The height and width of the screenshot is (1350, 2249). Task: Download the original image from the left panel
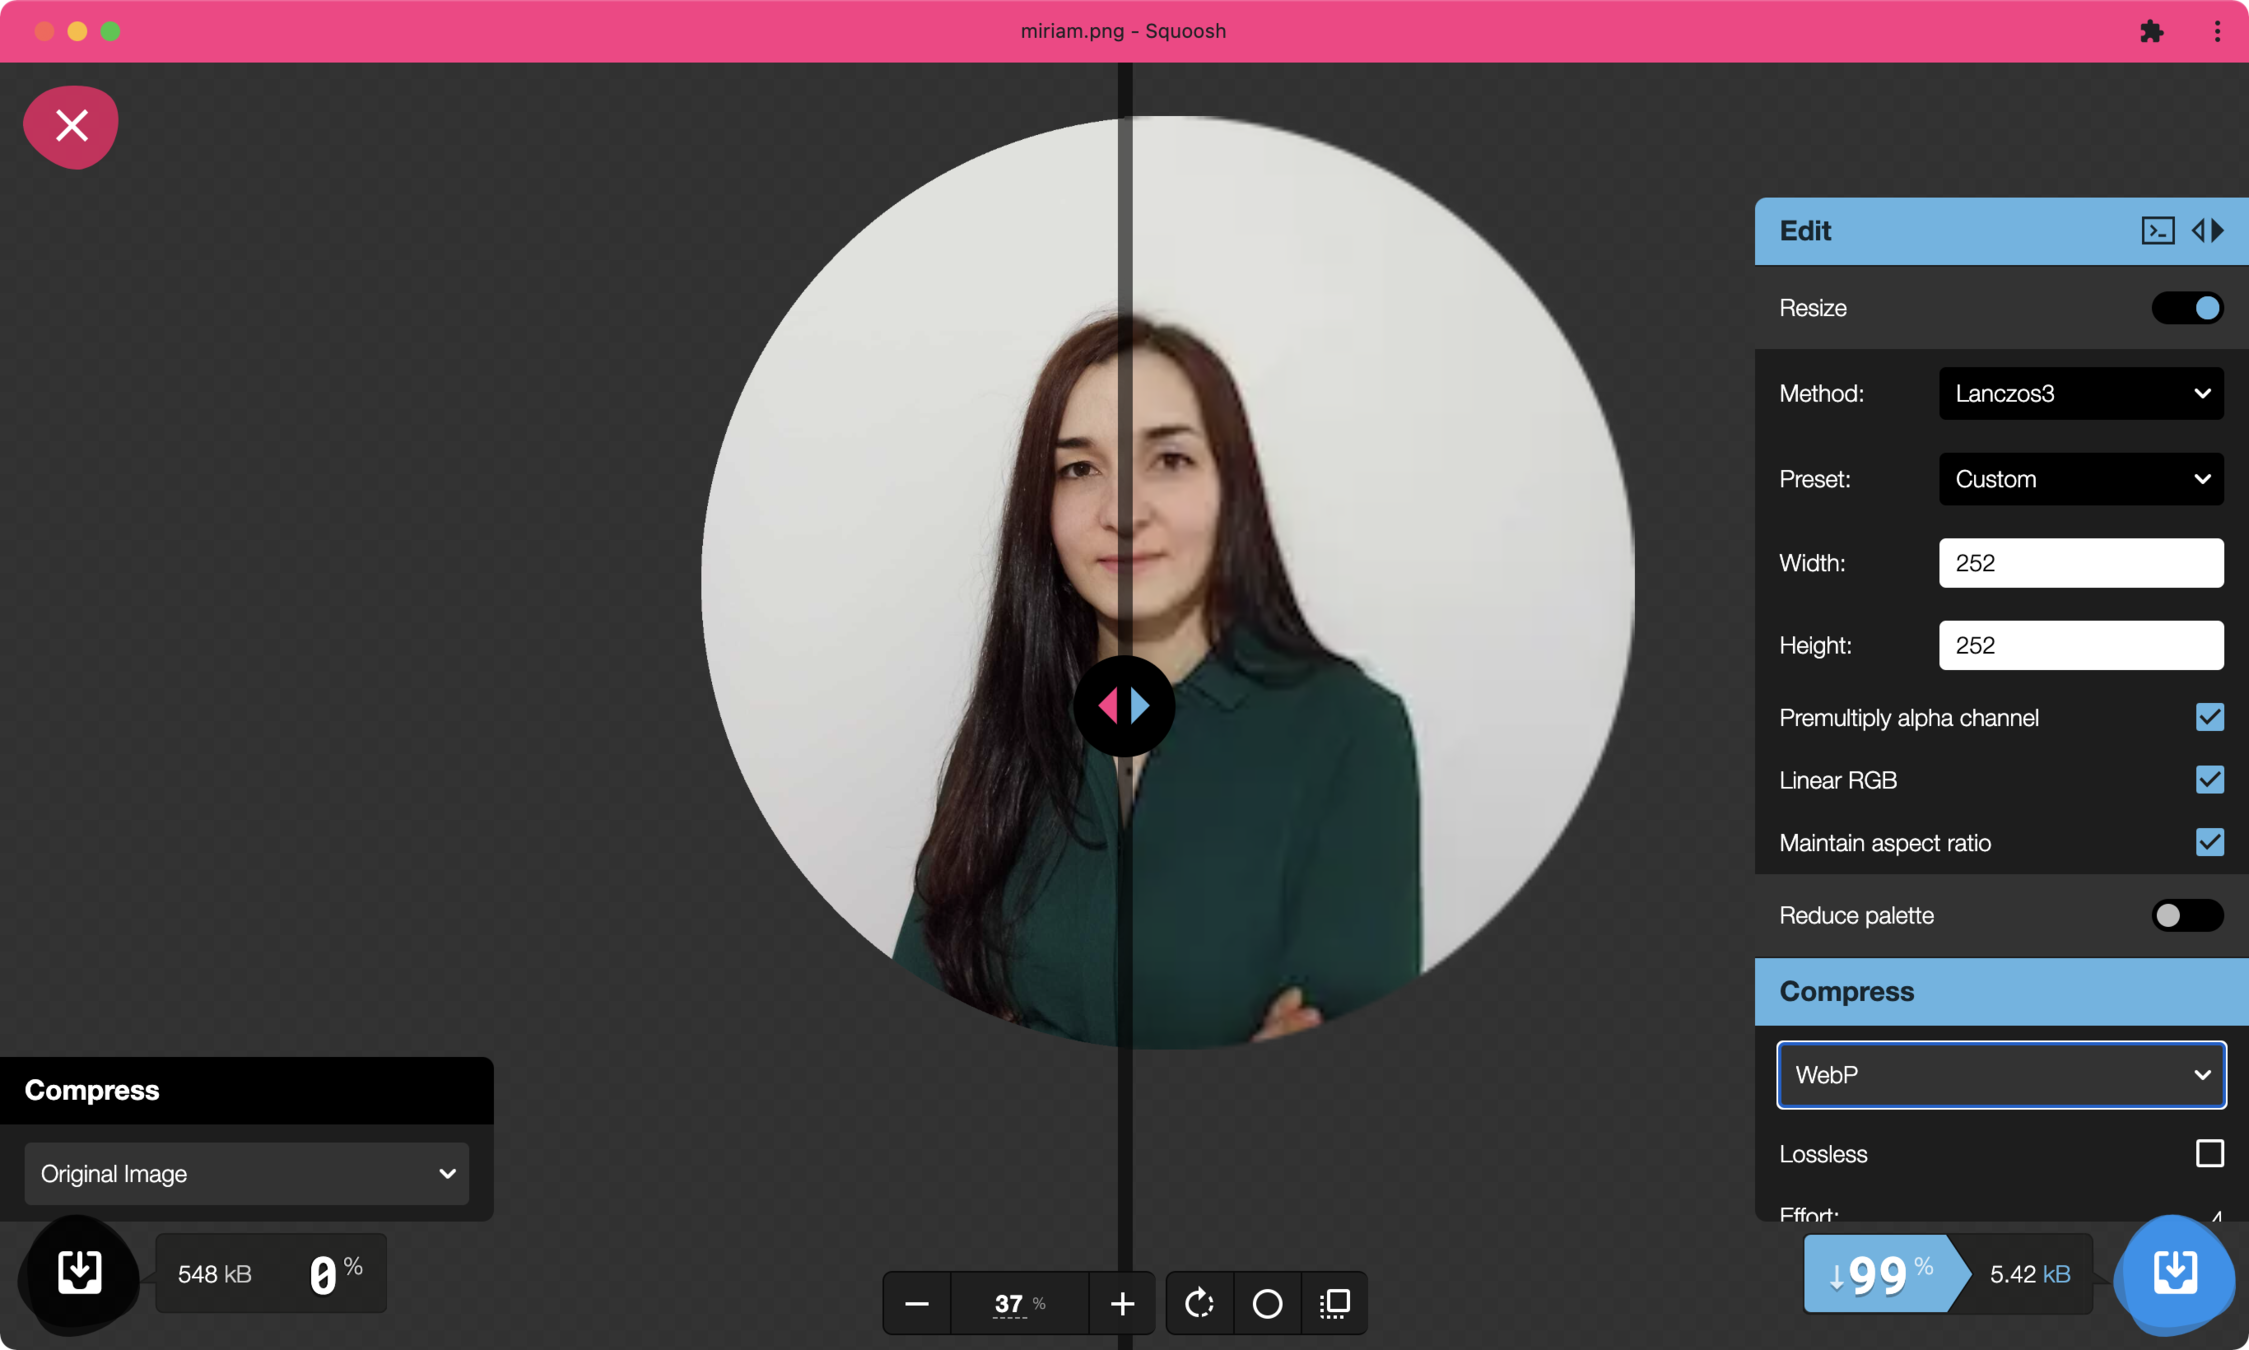point(79,1273)
